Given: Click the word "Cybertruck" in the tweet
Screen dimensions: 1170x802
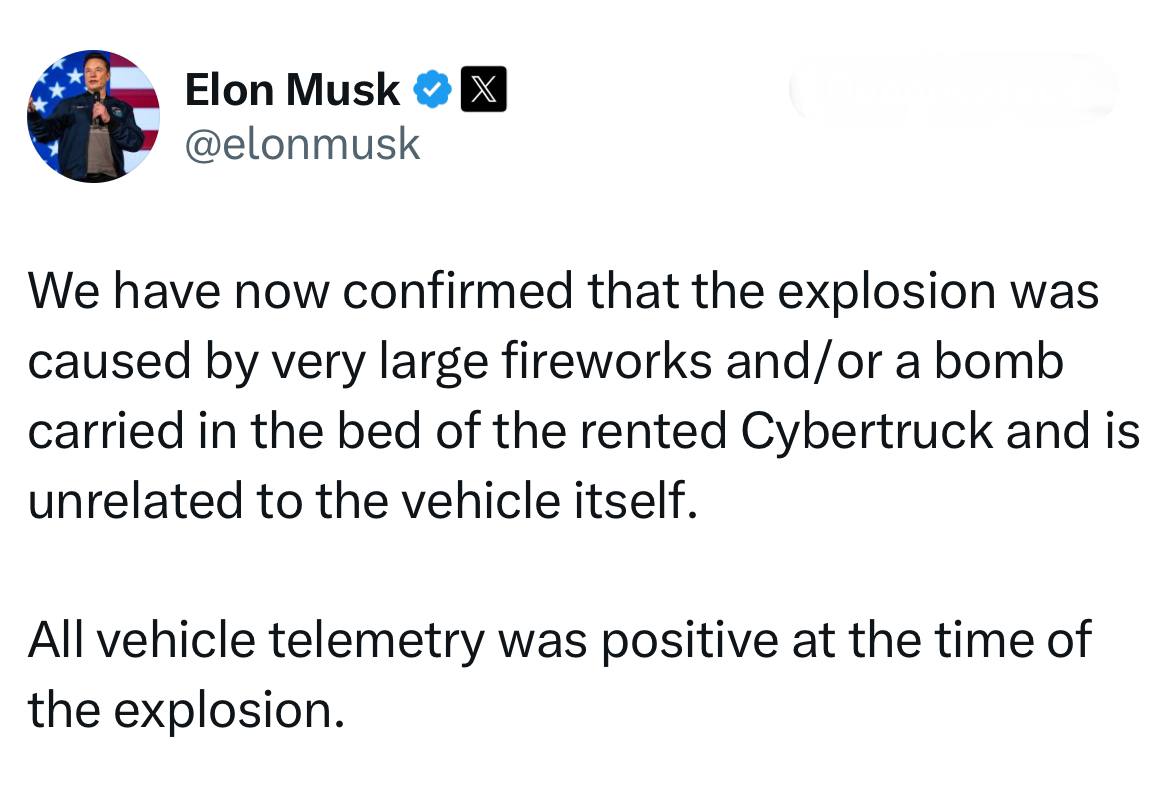Looking at the screenshot, I should coord(868,431).
